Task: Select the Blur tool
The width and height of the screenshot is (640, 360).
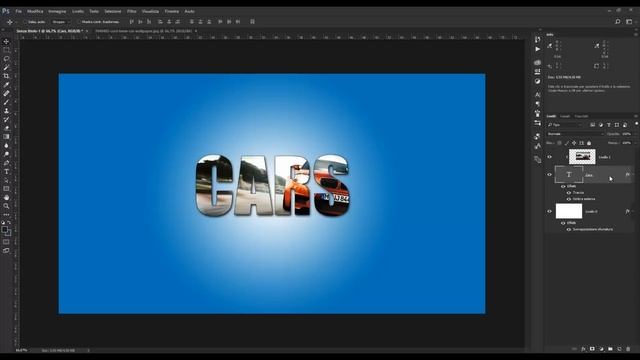Action: pyautogui.click(x=6, y=145)
